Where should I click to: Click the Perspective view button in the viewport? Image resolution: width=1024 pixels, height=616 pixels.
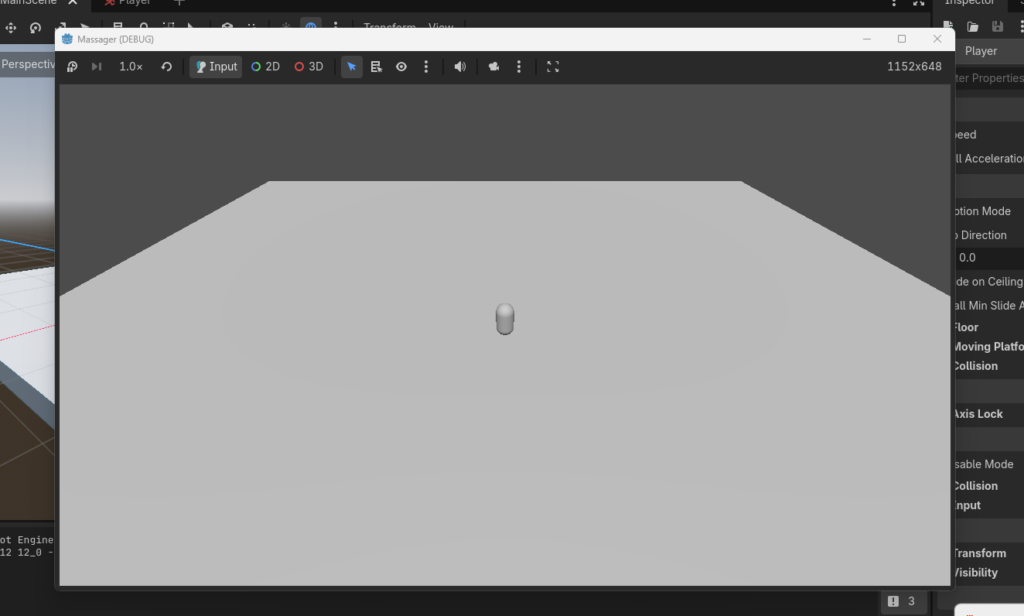pos(27,64)
